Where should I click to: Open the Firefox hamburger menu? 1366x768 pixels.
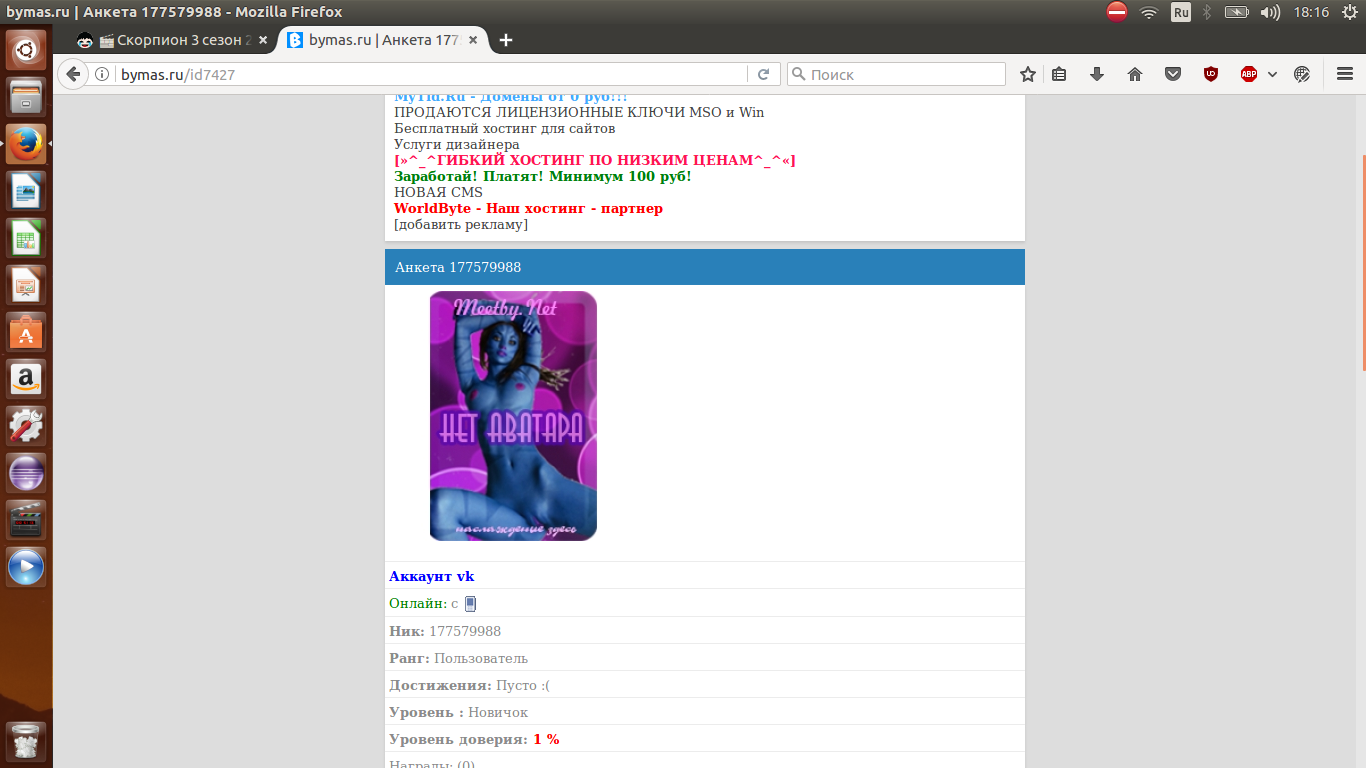(1345, 74)
